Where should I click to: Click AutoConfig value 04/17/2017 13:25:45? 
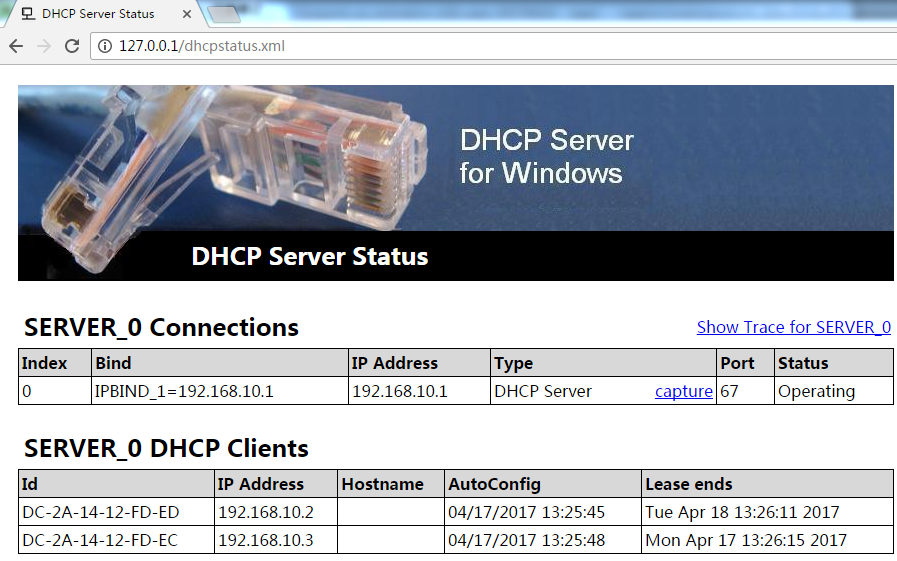(x=543, y=512)
